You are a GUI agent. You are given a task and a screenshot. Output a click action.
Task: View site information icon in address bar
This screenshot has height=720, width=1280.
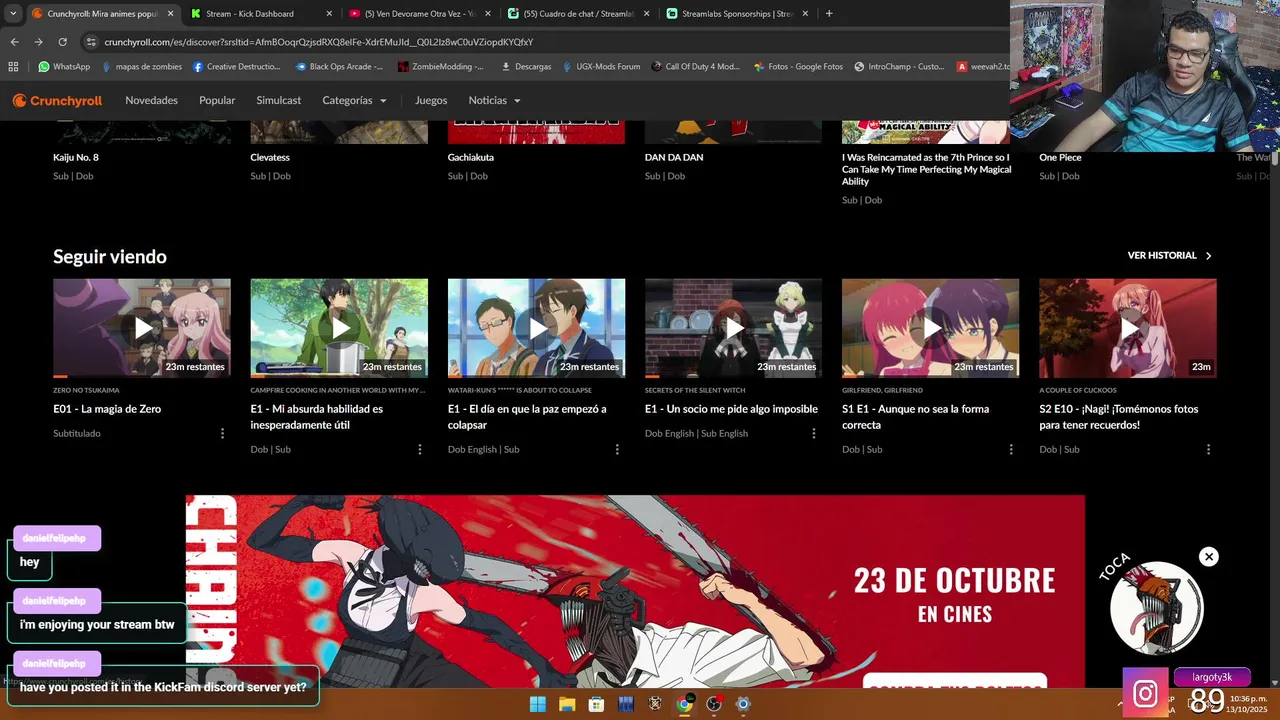click(x=91, y=42)
